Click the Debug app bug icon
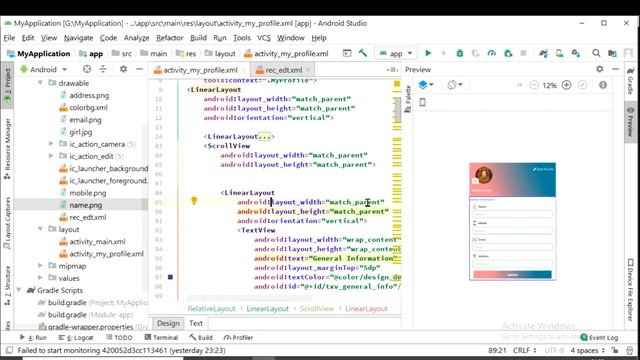 click(460, 53)
